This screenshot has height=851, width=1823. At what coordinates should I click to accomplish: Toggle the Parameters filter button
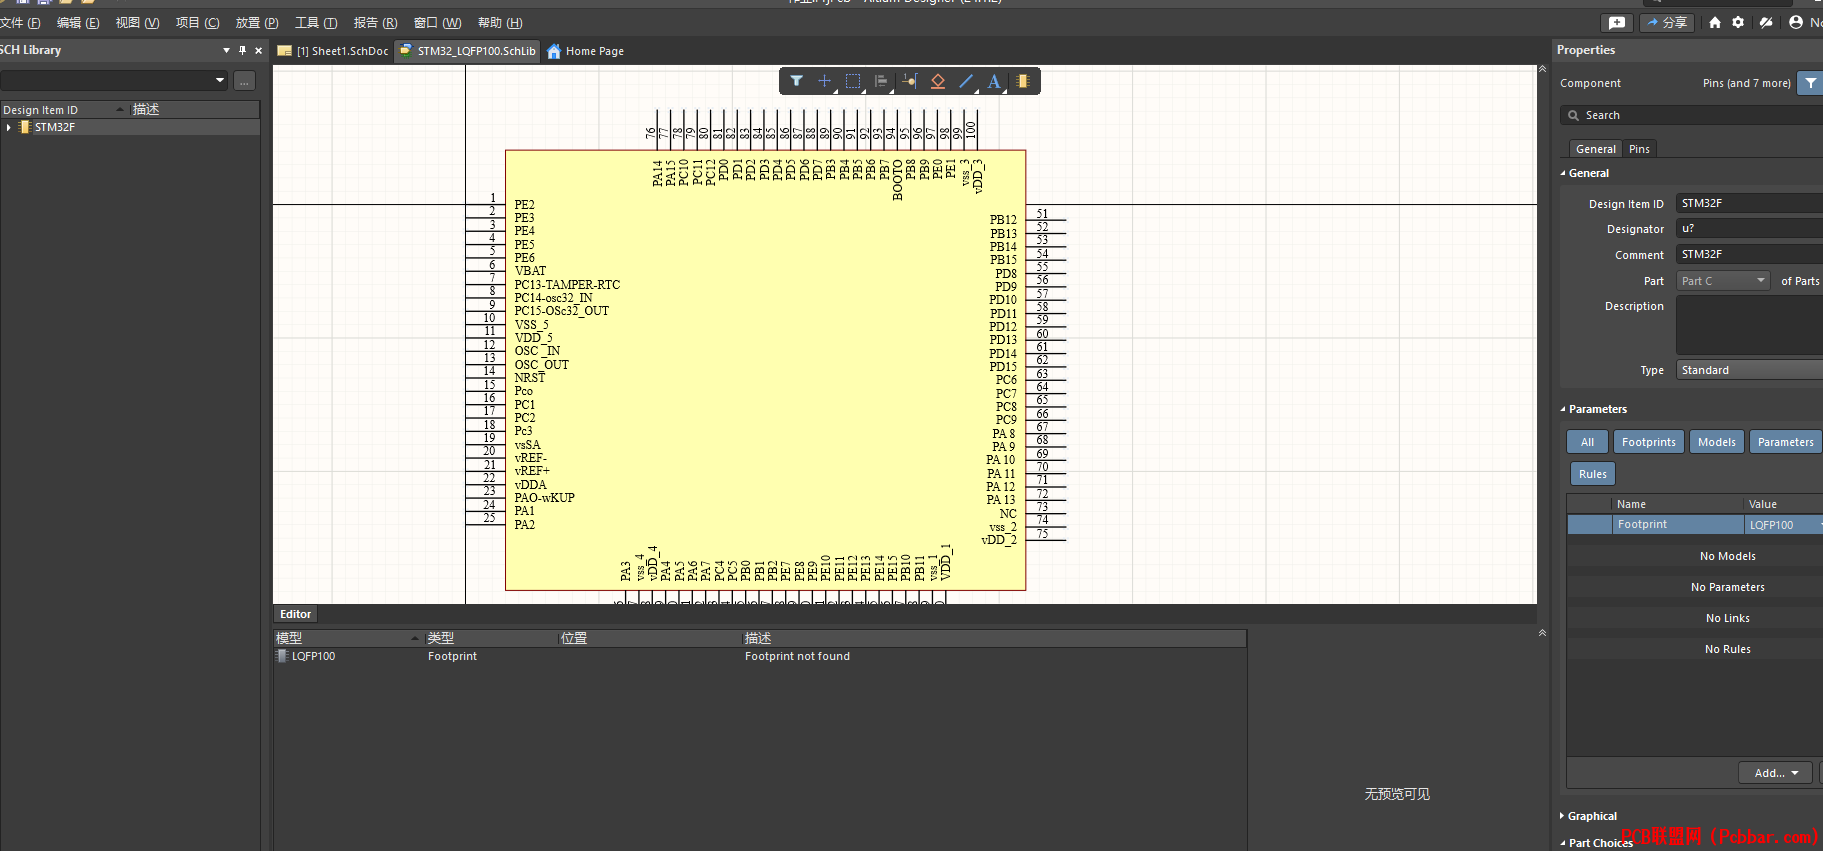[1785, 442]
